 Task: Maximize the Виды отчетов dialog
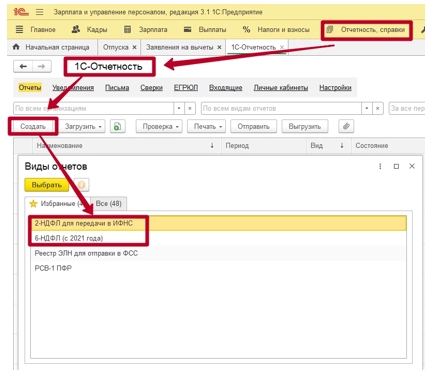click(x=396, y=166)
